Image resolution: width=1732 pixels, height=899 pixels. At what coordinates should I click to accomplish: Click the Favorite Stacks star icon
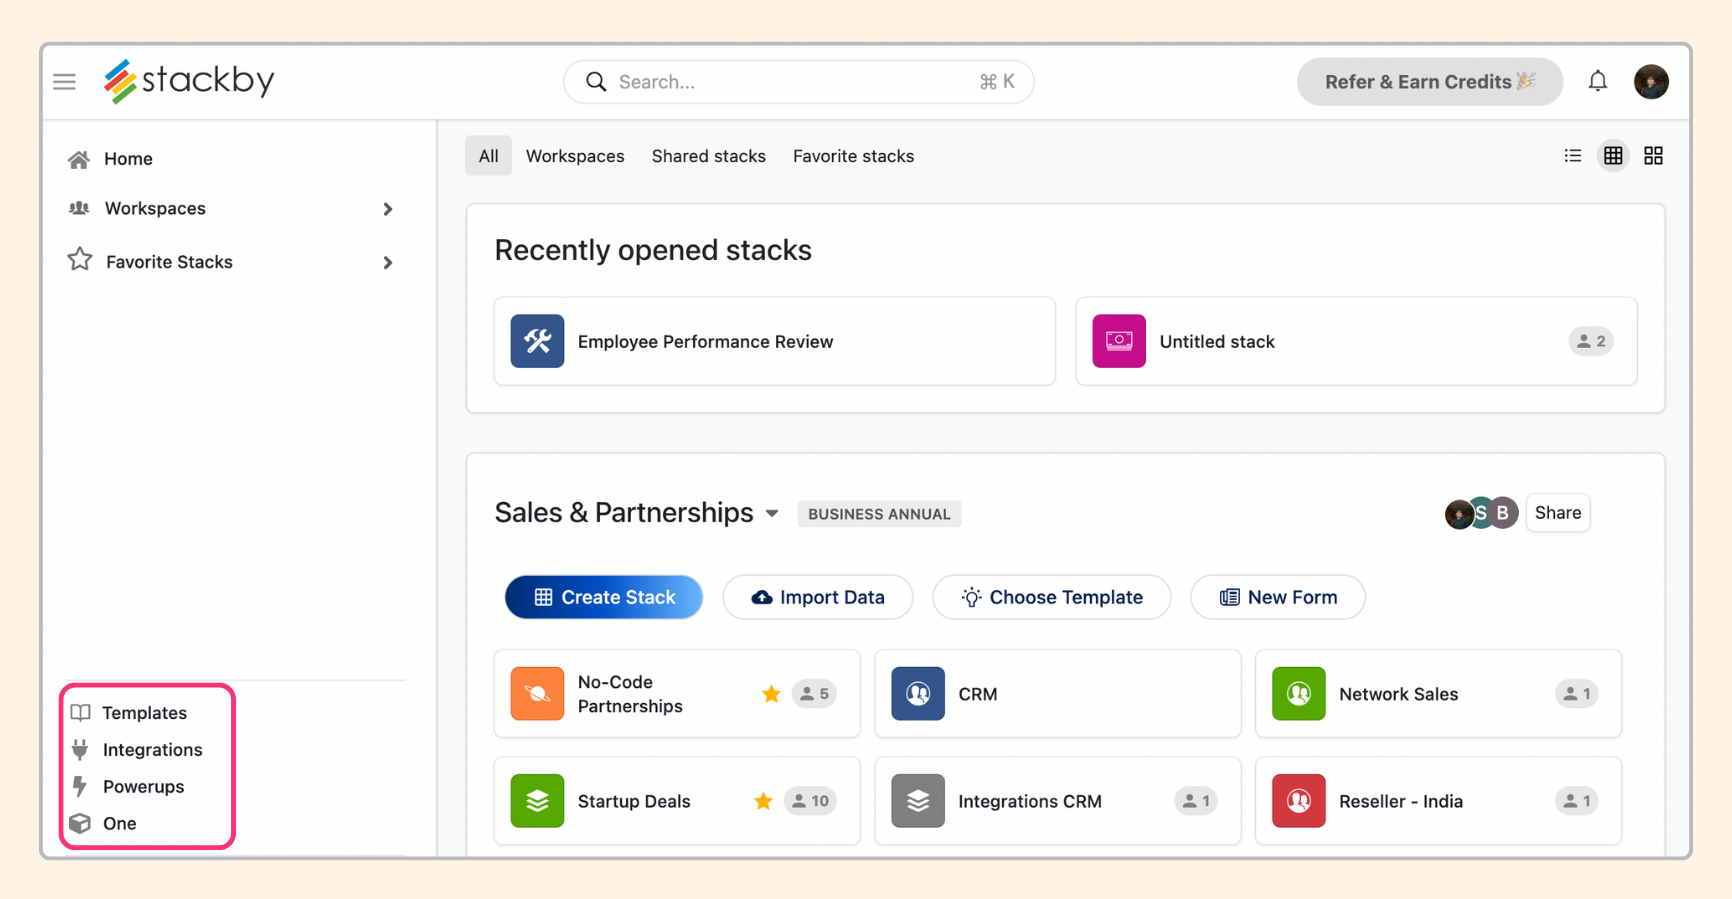click(x=80, y=260)
